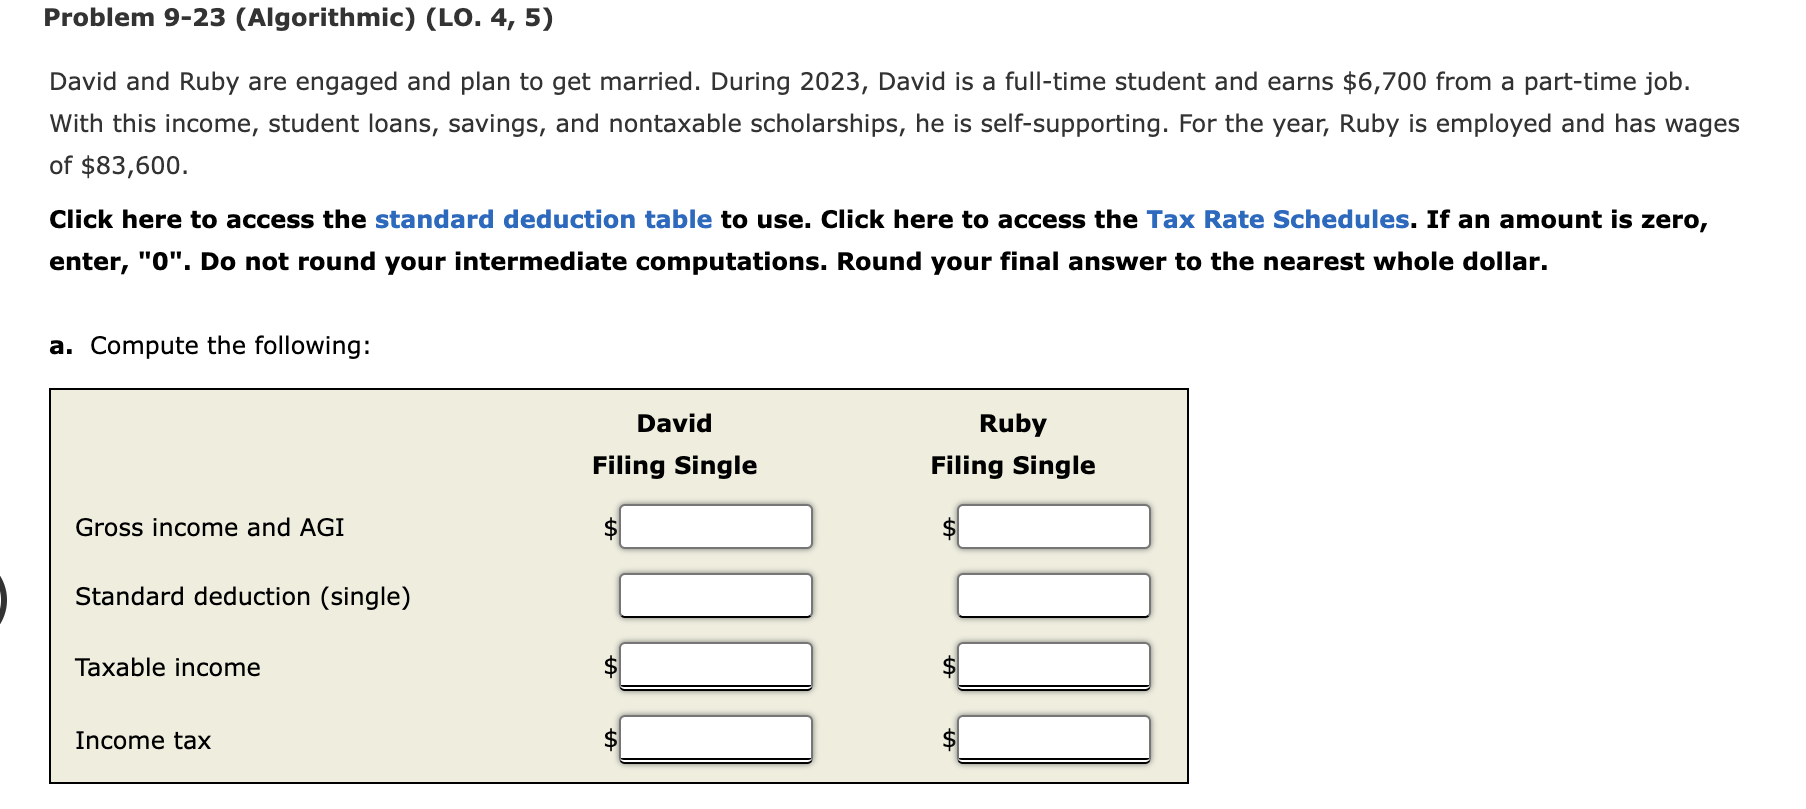This screenshot has width=1806, height=809.
Task: Click David's Taxable income input field
Action: [714, 665]
